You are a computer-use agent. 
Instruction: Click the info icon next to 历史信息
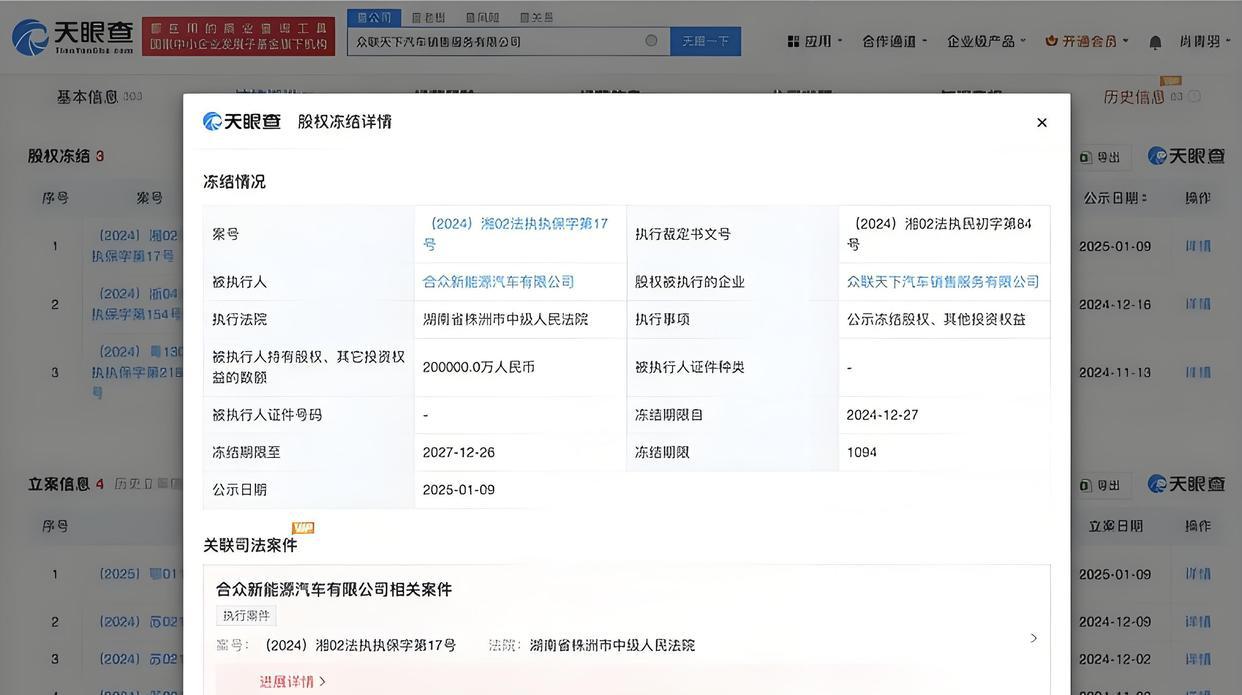(1194, 96)
